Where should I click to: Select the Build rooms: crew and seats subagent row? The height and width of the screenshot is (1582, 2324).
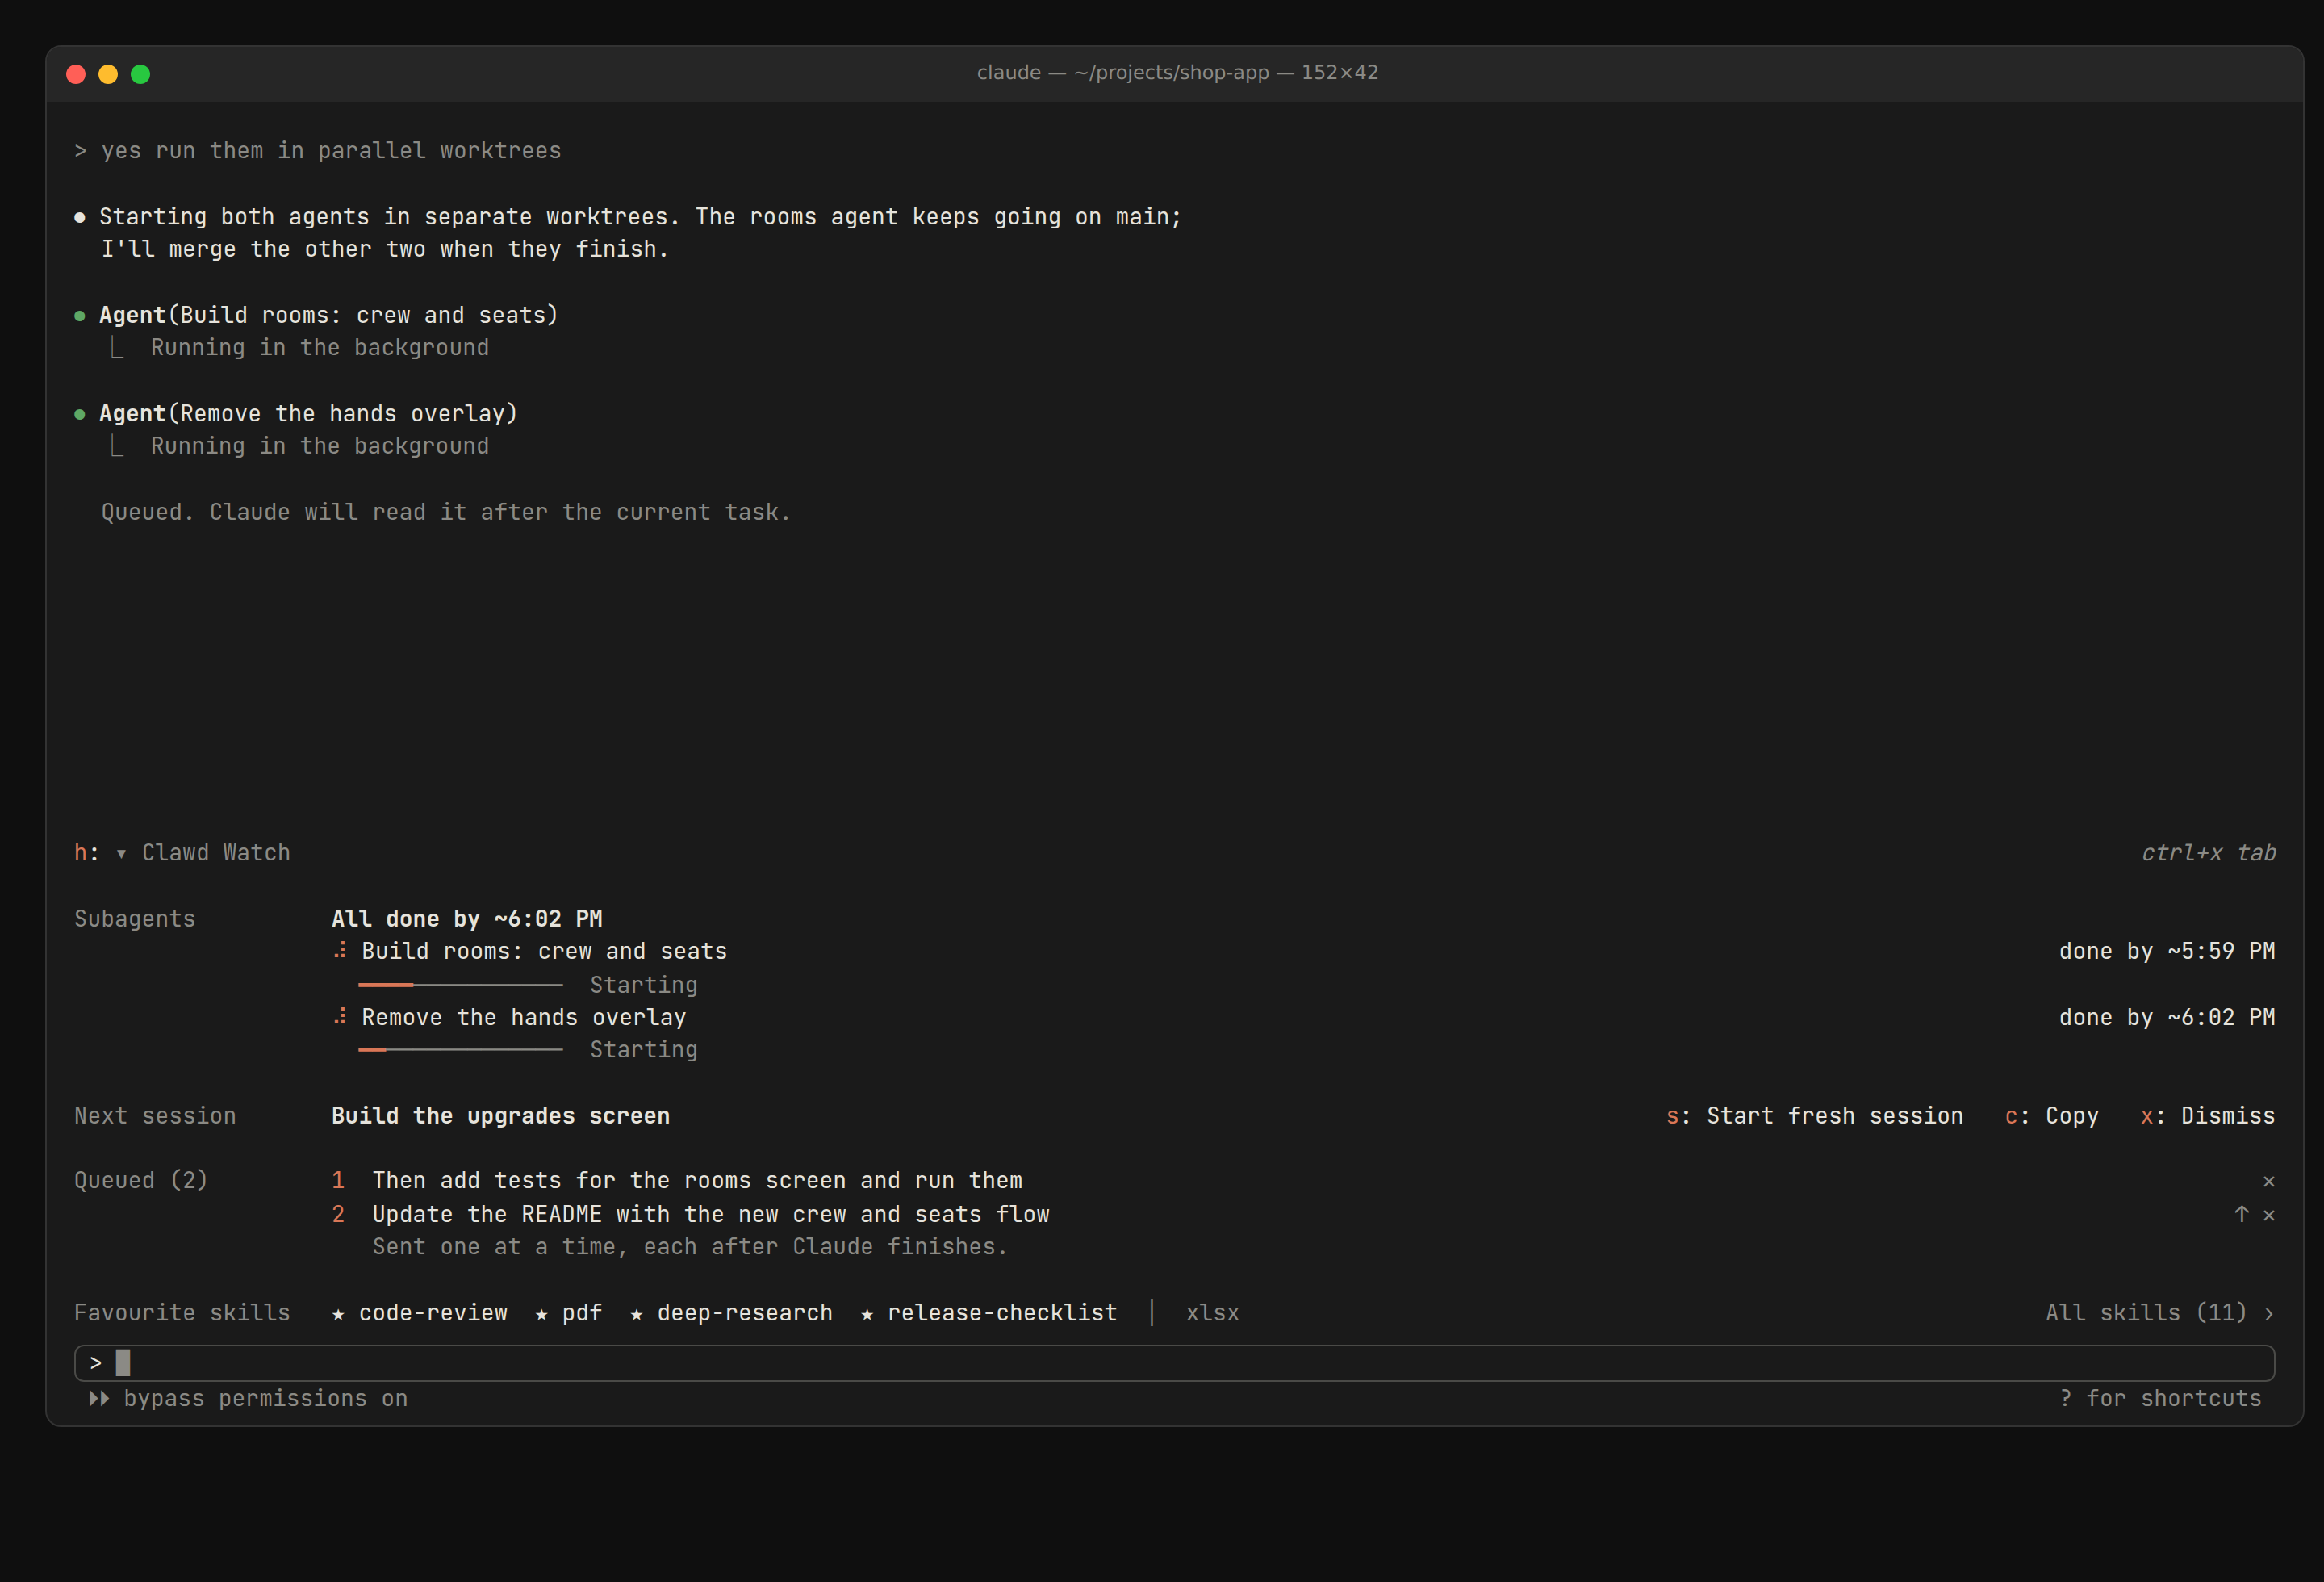pos(1304,952)
